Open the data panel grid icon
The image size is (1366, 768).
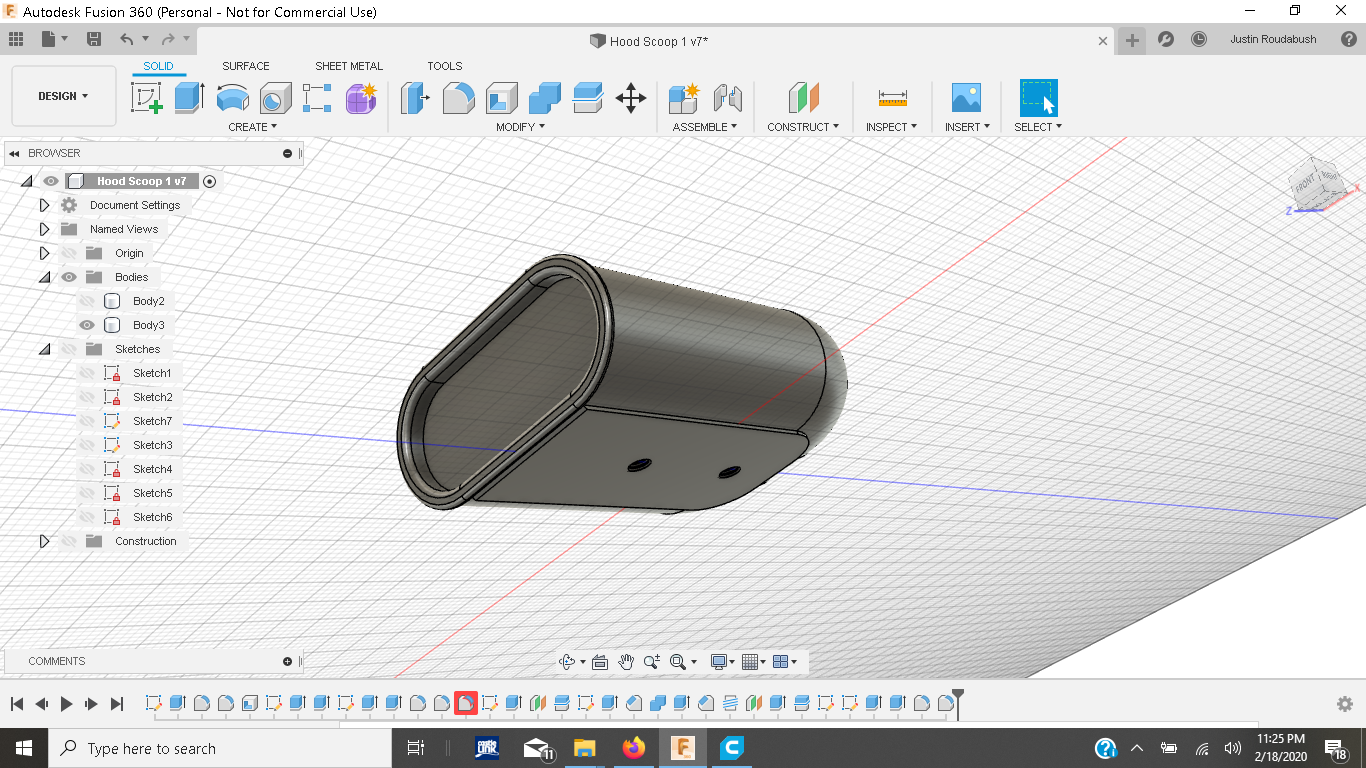pos(16,40)
